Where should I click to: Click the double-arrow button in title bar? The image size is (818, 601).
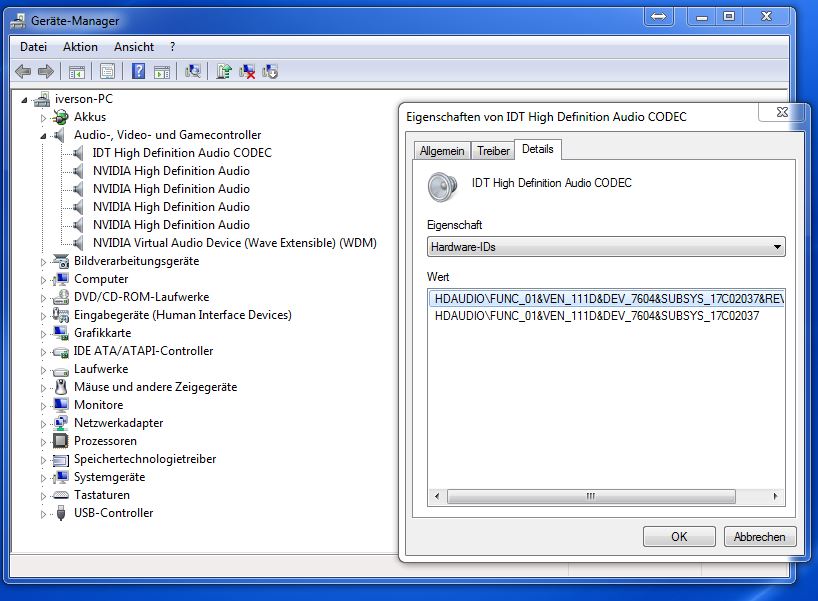[x=659, y=17]
